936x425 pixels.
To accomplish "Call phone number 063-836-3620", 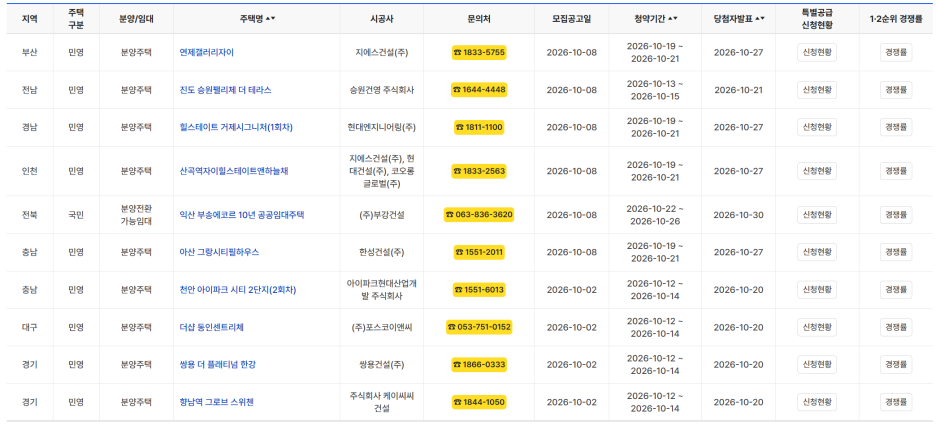I will pos(479,214).
